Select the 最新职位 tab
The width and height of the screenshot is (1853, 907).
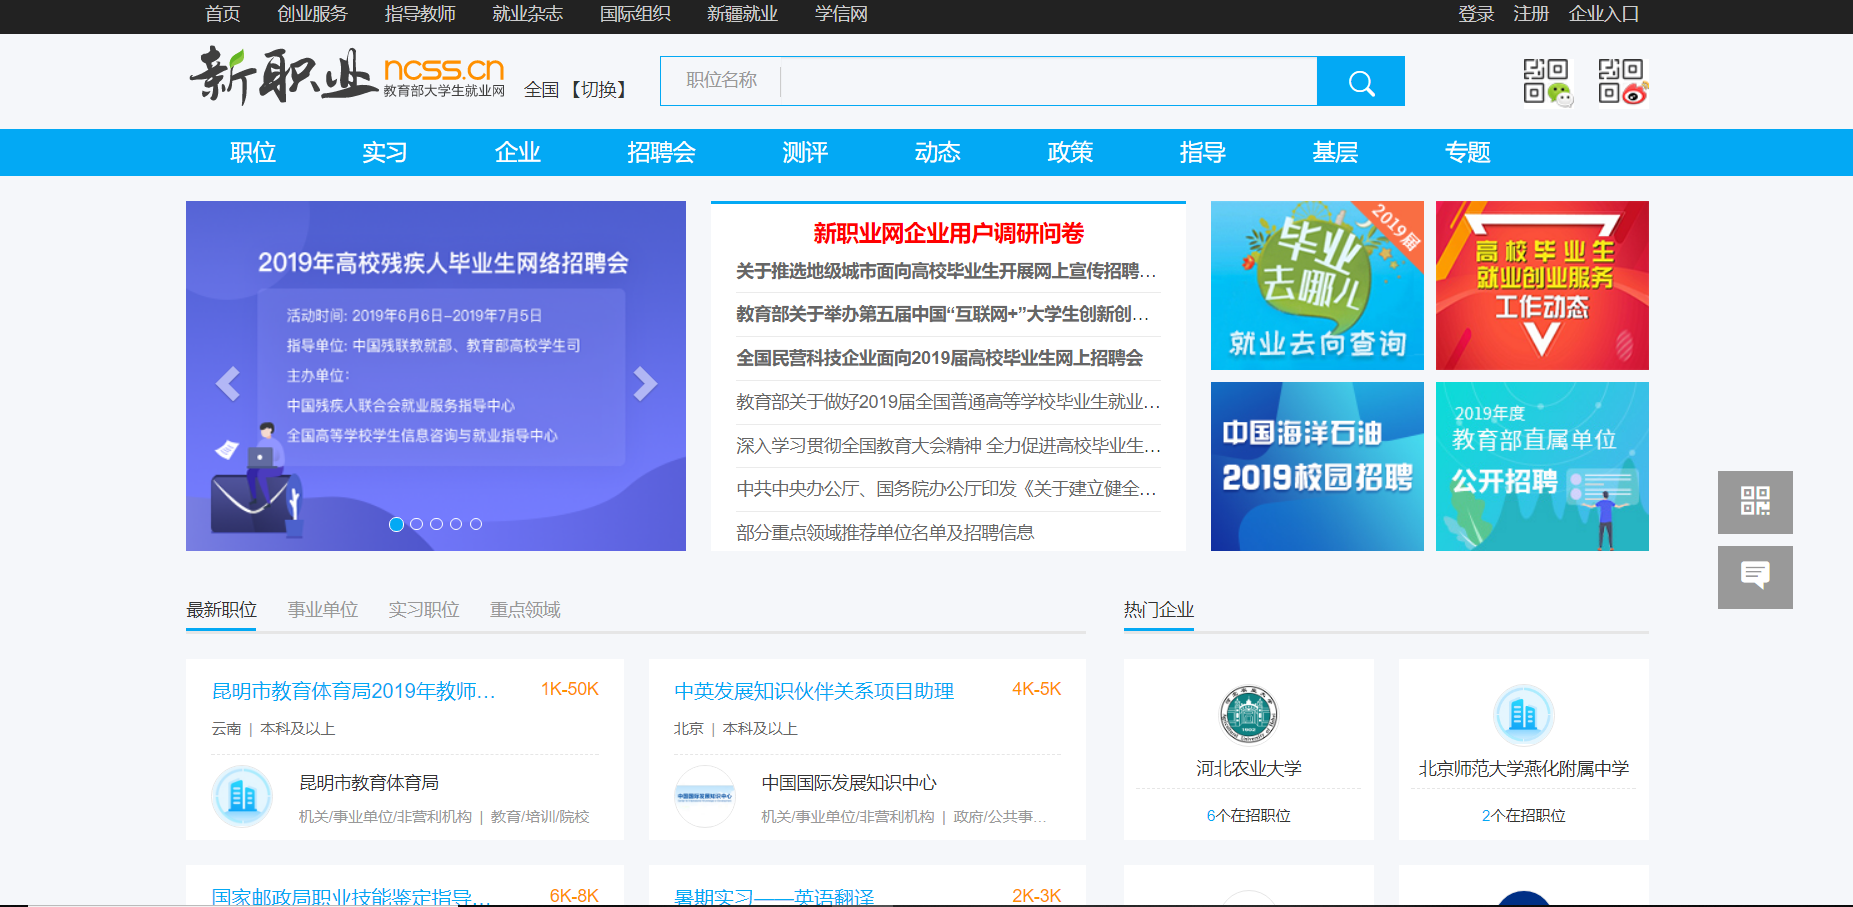(x=221, y=610)
